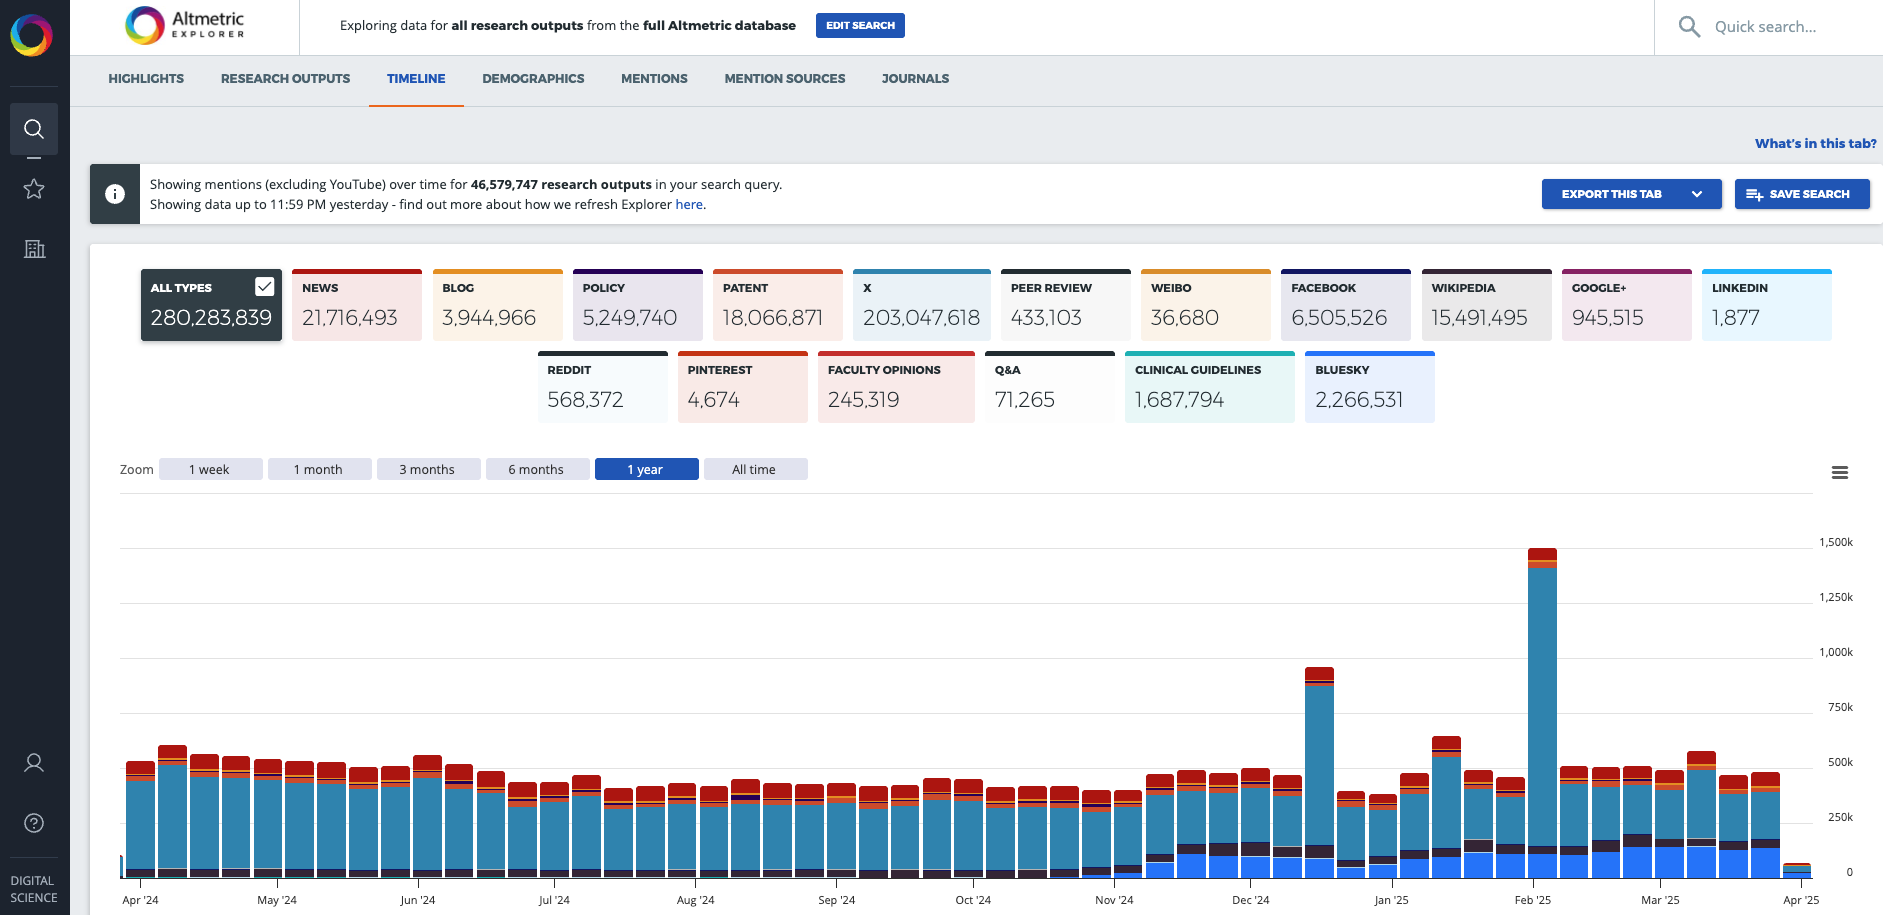The width and height of the screenshot is (1883, 915).
Task: Switch zoom to 3 months
Action: click(428, 468)
